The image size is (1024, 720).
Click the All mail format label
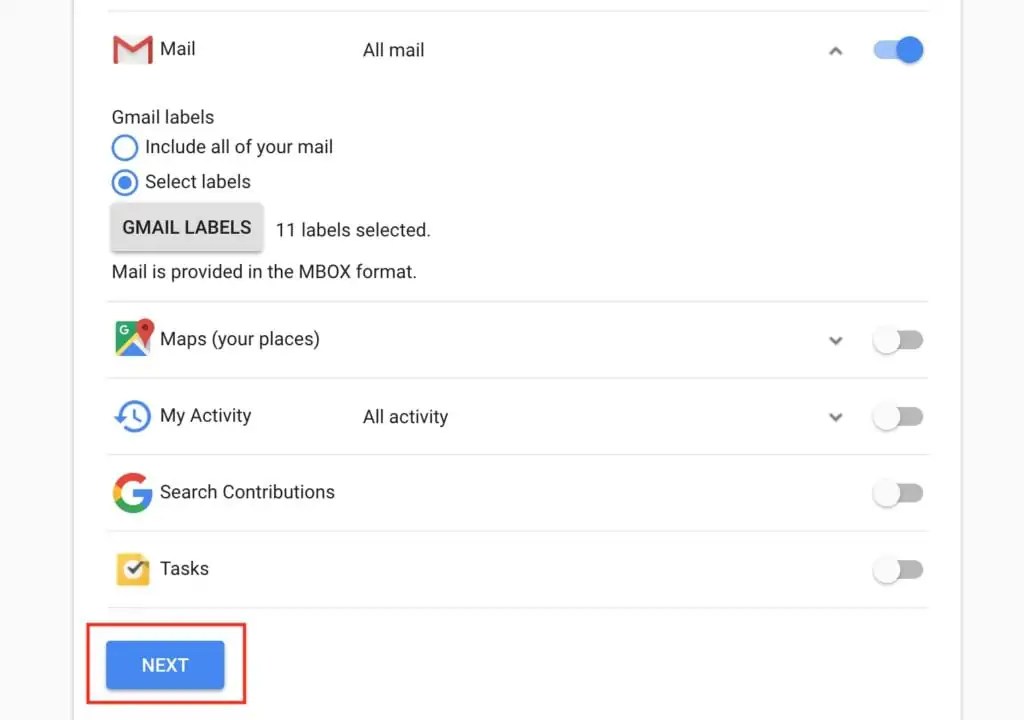pos(393,49)
